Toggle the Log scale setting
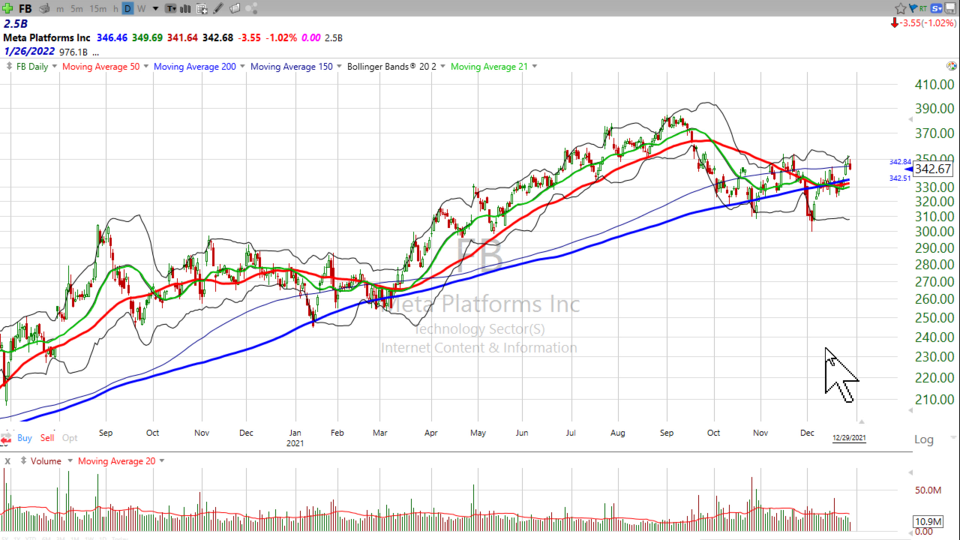960x540 pixels. 923,440
